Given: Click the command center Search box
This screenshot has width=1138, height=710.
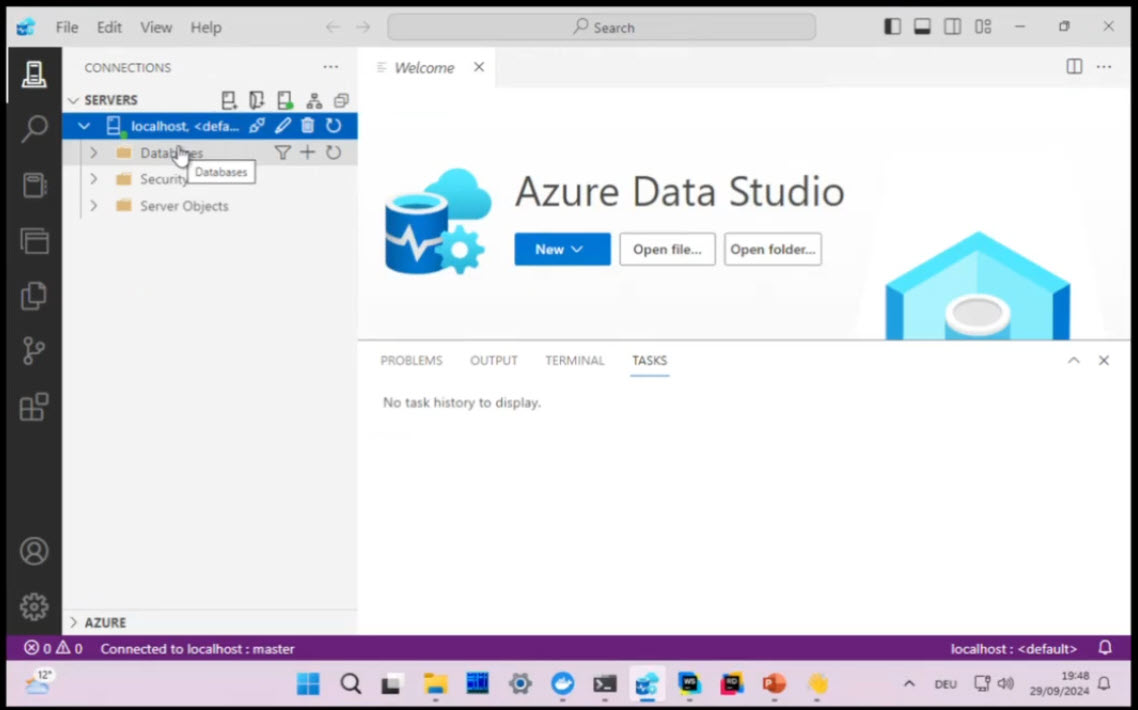Looking at the screenshot, I should (x=602, y=27).
